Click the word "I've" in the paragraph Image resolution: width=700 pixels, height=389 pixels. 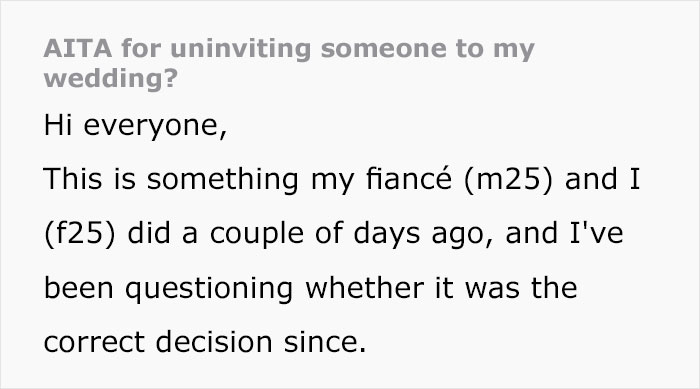point(596,233)
